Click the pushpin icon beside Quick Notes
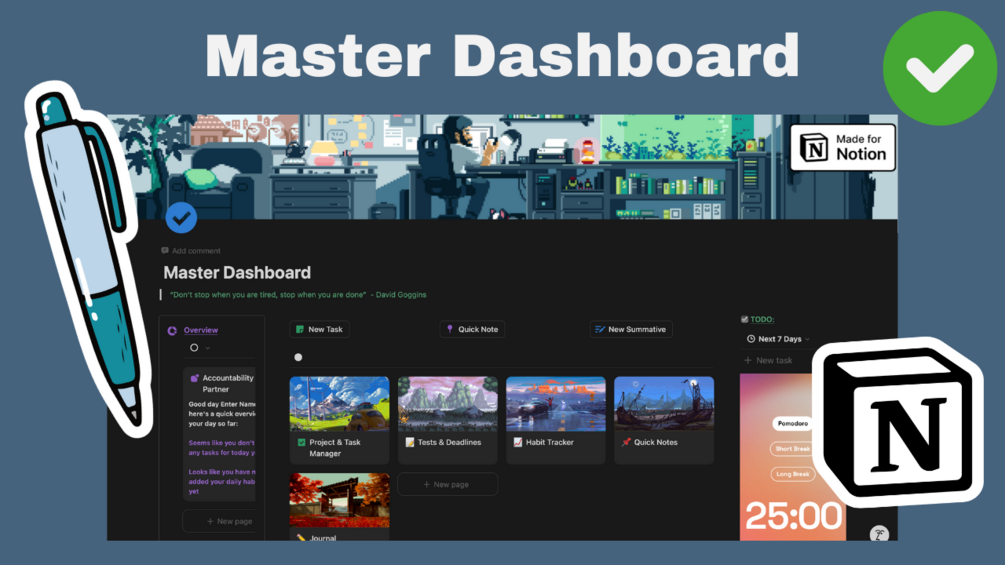The height and width of the screenshot is (565, 1005). pyautogui.click(x=626, y=442)
